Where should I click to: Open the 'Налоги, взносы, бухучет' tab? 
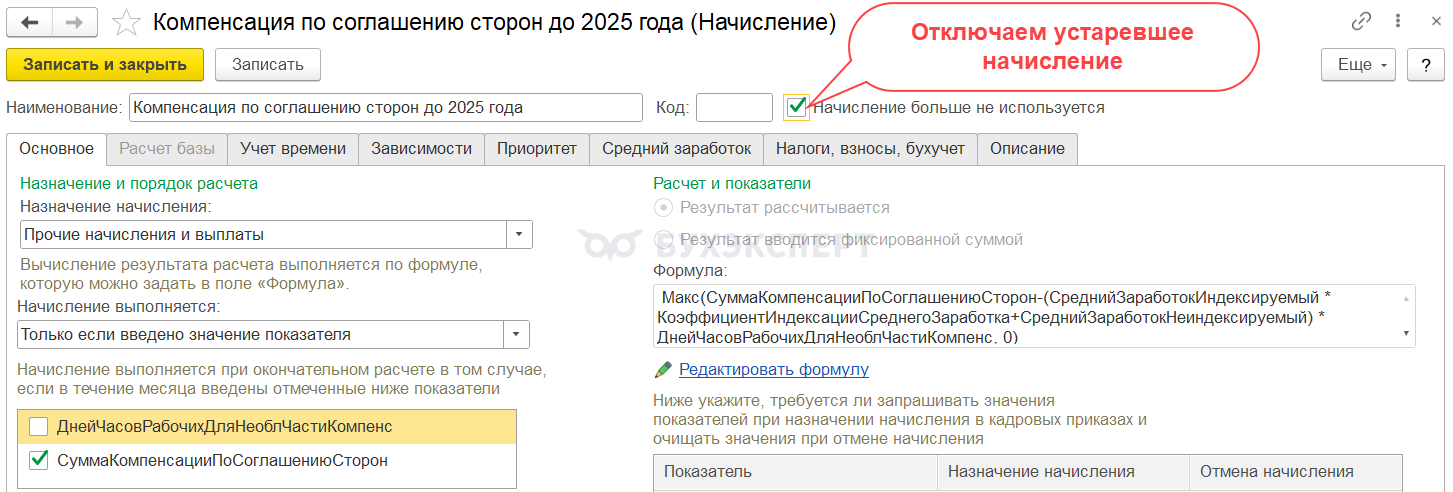coord(870,149)
